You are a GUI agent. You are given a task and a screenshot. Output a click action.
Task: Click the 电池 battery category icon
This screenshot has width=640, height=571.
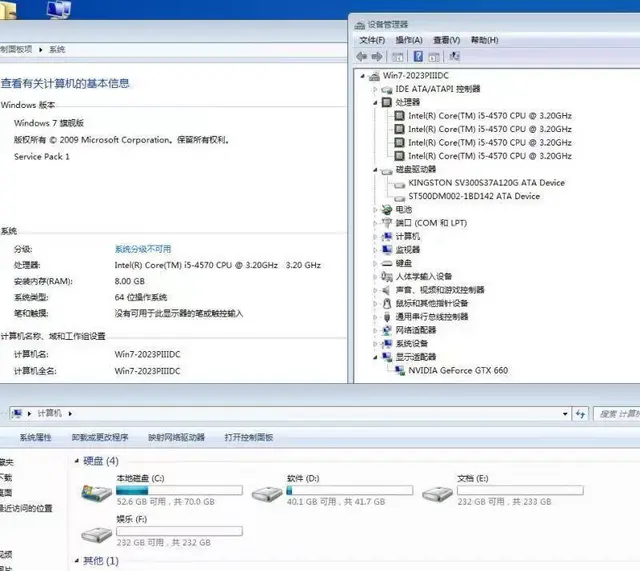pyautogui.click(x=387, y=209)
